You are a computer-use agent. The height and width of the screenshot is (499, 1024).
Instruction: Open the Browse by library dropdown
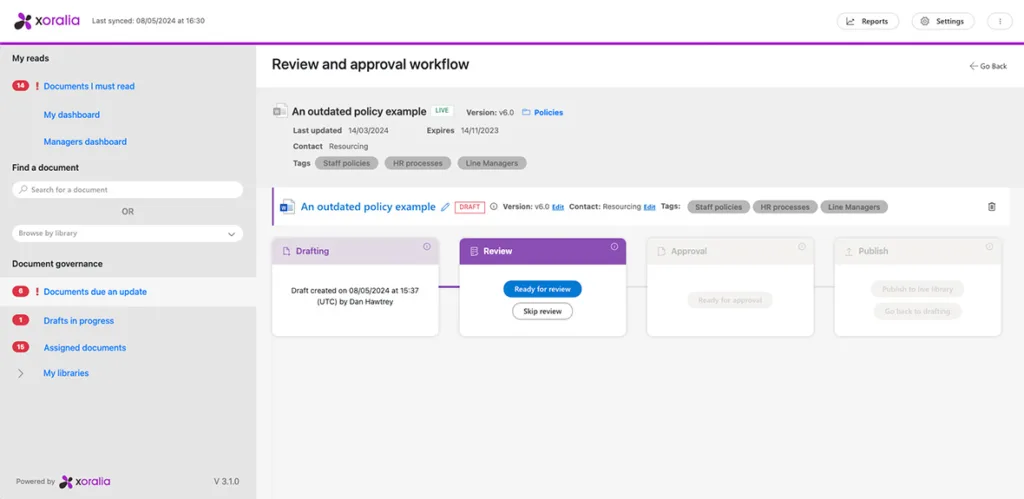127,233
